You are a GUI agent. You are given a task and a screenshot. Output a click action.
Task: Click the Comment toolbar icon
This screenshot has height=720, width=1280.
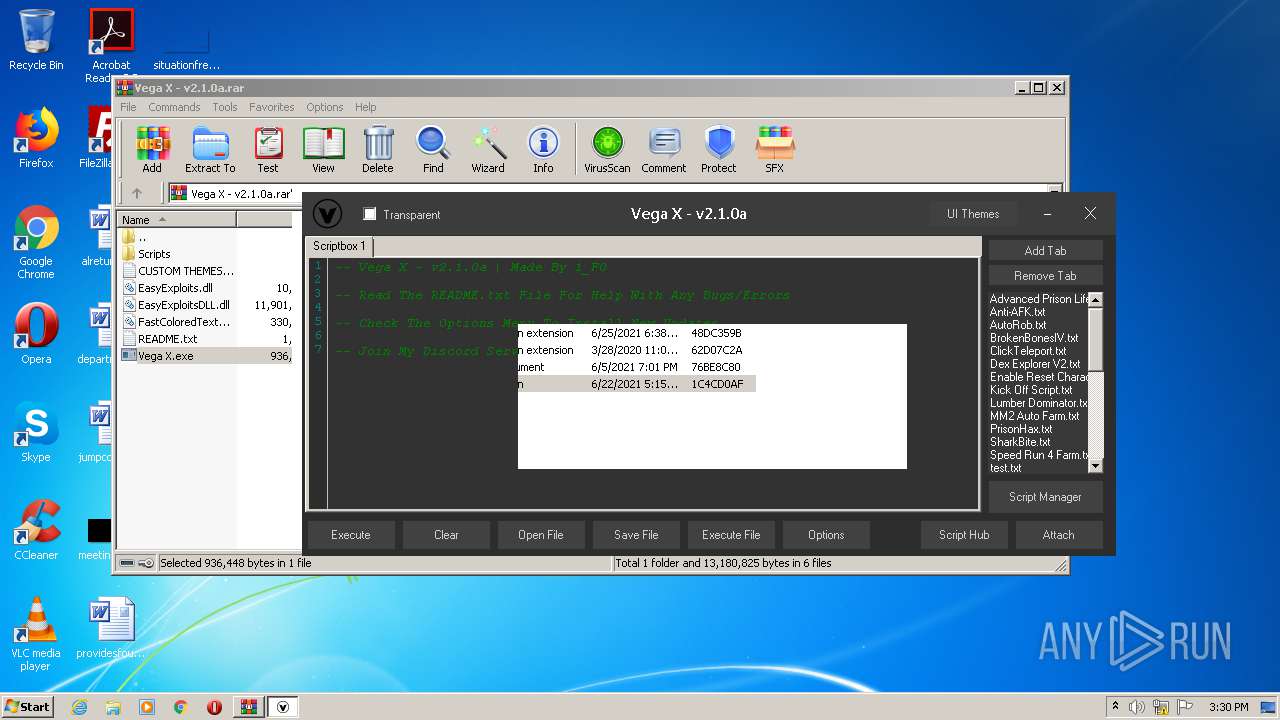664,150
